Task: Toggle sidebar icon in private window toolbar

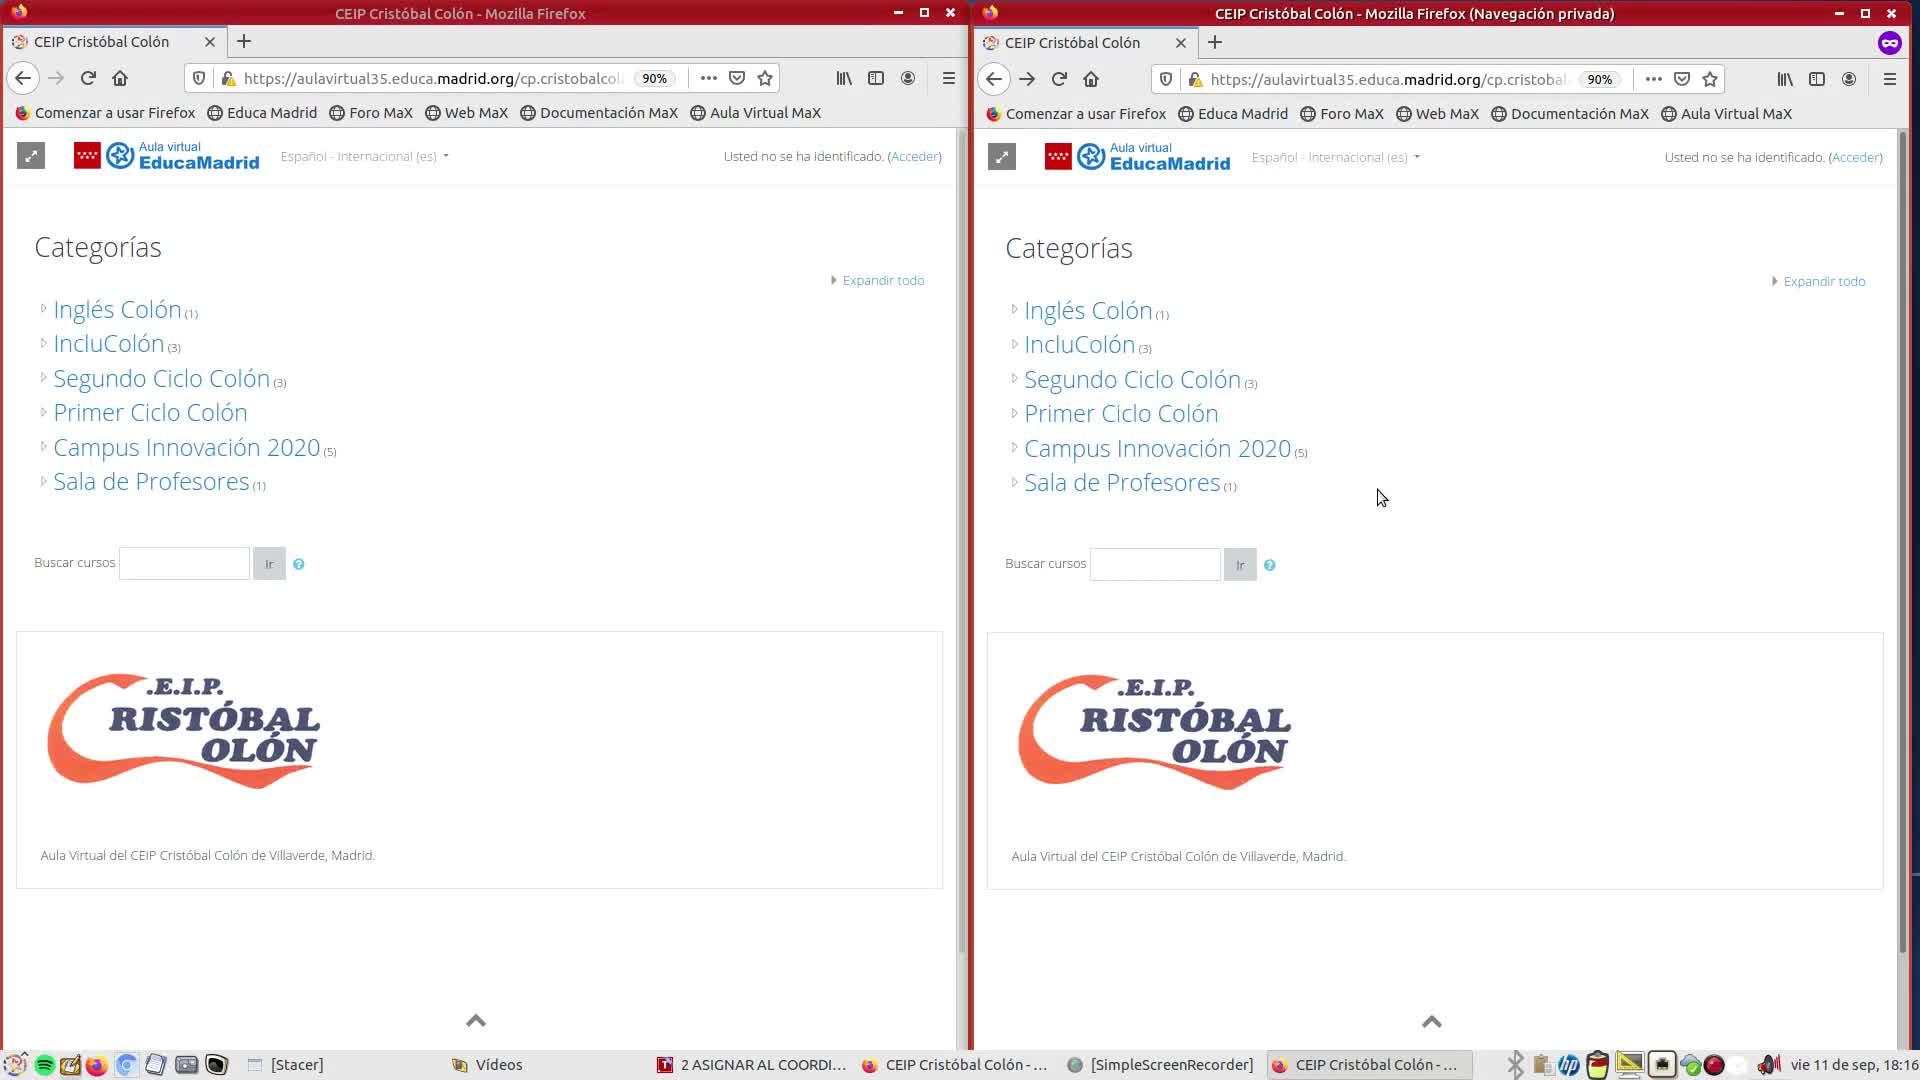Action: point(1817,79)
